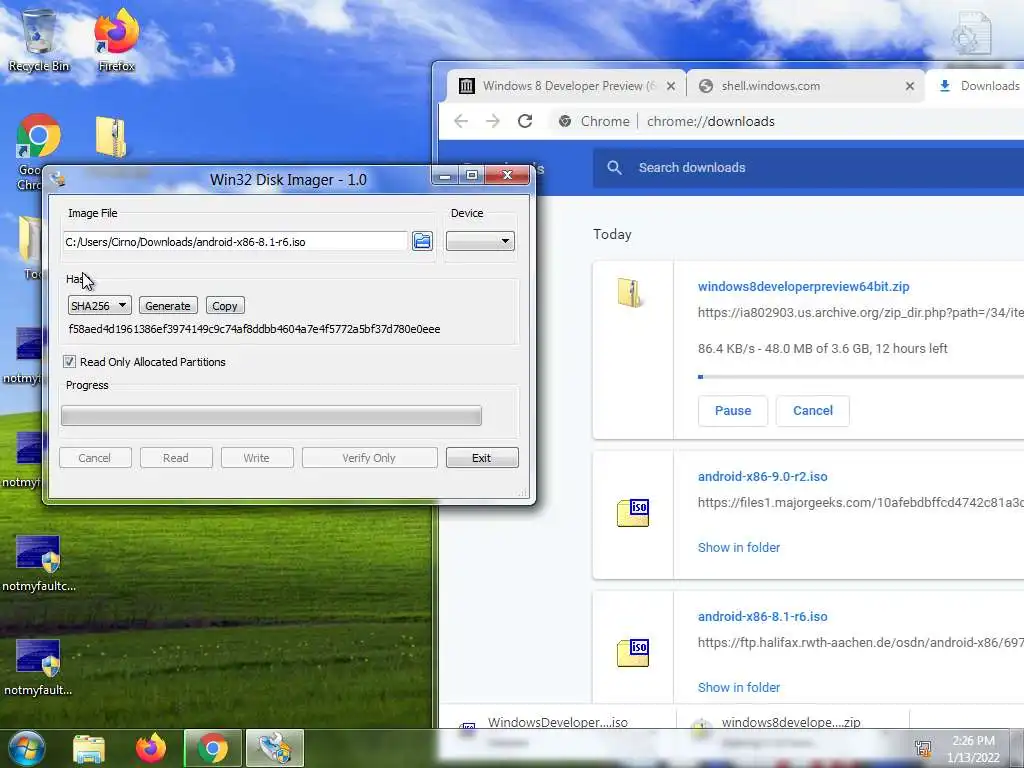Reload the Chrome downloads page
Screen dimensions: 1024x768
click(525, 121)
